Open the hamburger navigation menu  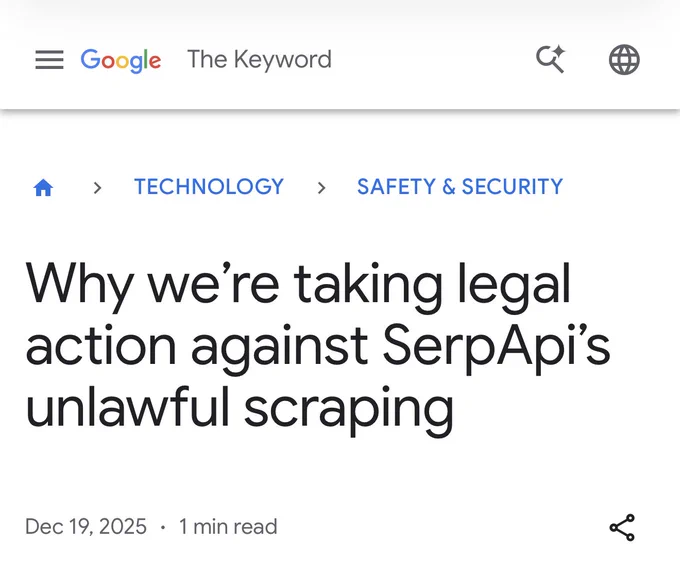pos(49,59)
